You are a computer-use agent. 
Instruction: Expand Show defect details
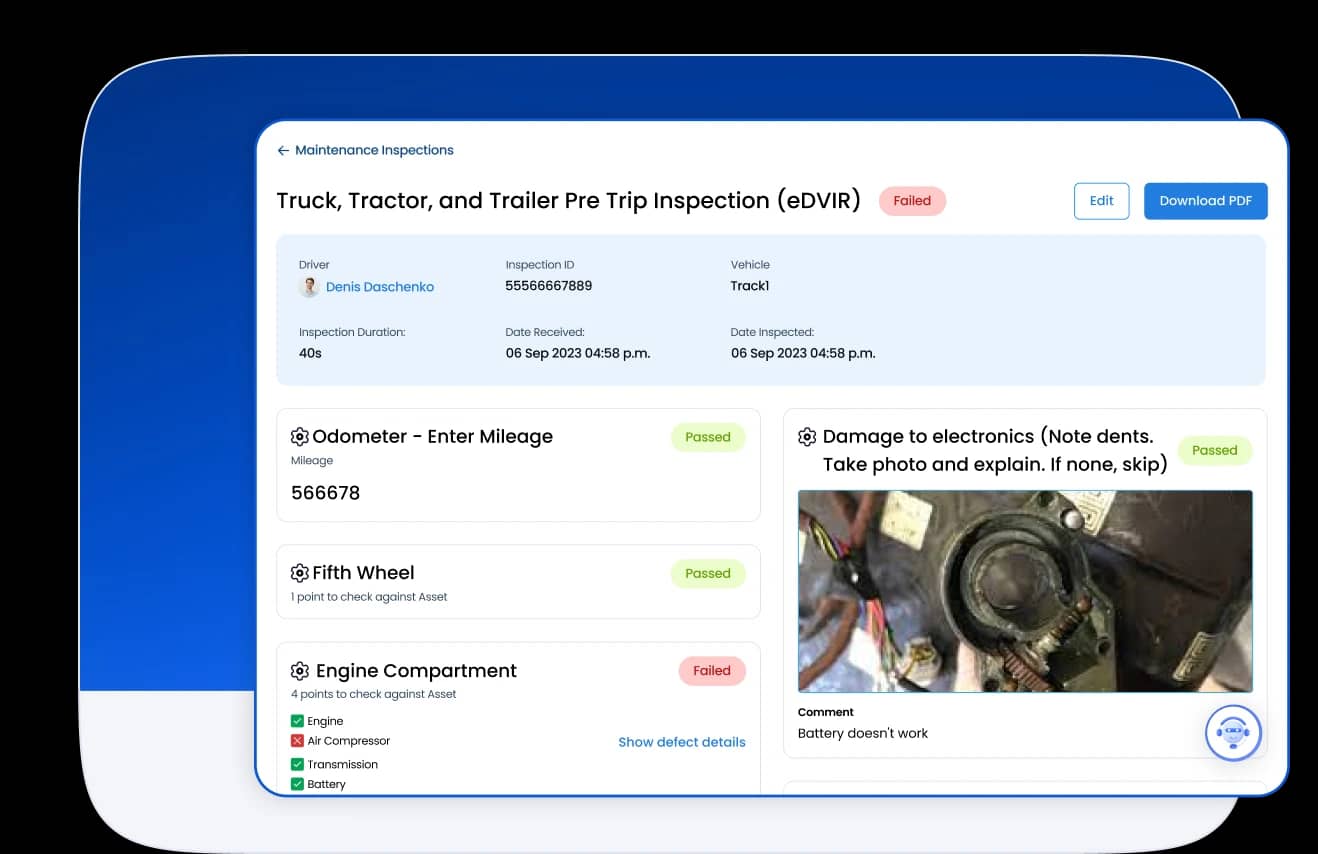tap(681, 742)
